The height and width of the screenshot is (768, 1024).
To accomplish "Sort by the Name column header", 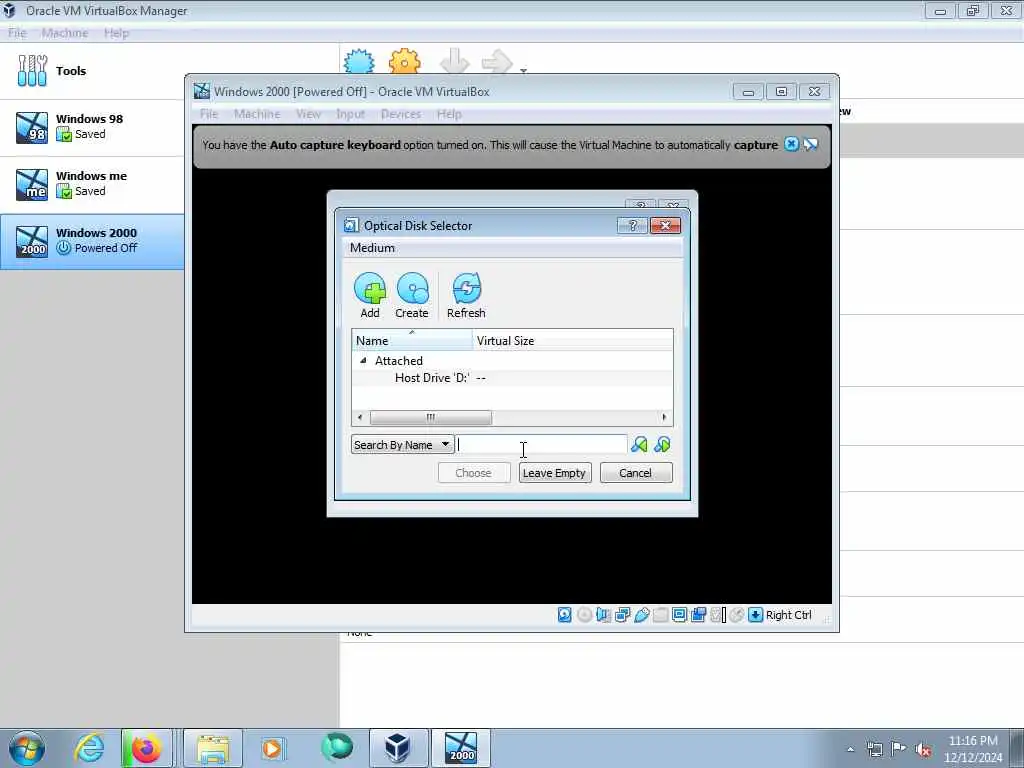I will [412, 340].
